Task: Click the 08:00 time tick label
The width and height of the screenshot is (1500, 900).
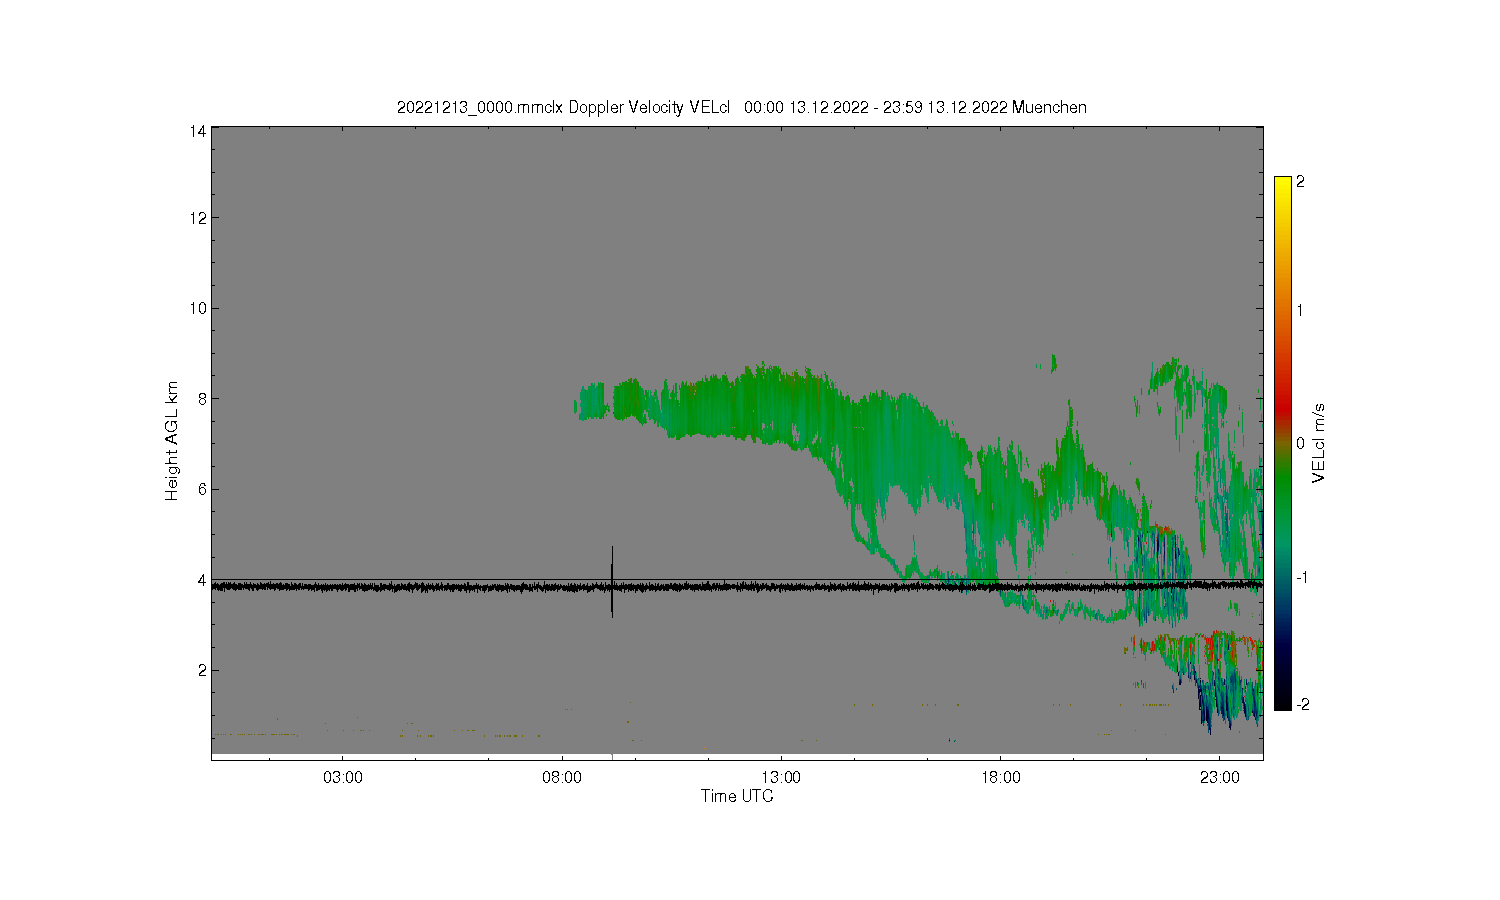Action: point(562,777)
